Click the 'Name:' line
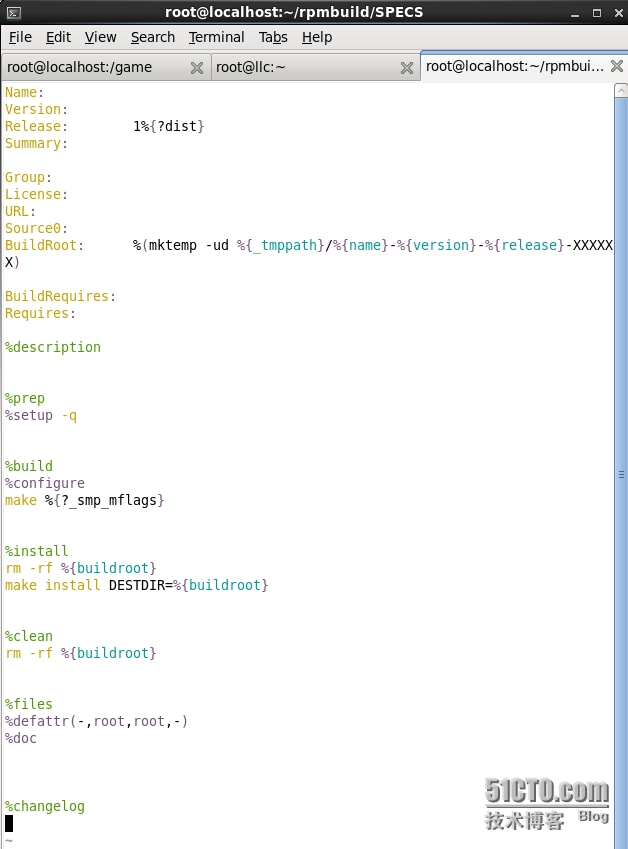 point(24,93)
